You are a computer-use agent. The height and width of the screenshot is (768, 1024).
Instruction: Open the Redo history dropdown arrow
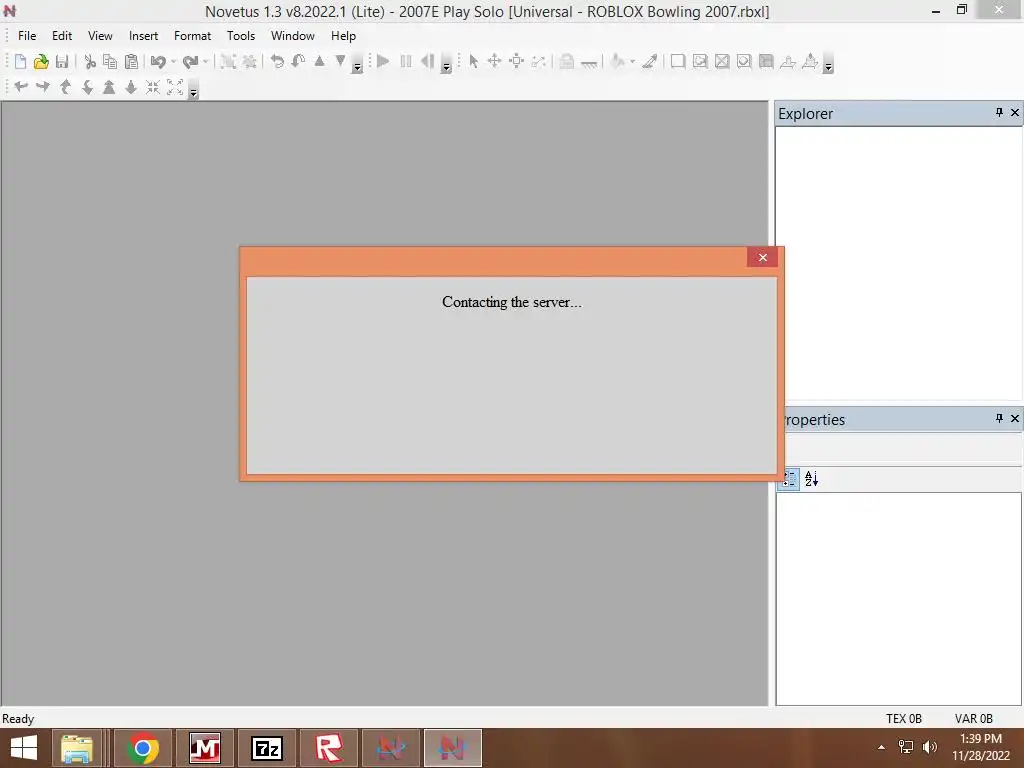(205, 61)
